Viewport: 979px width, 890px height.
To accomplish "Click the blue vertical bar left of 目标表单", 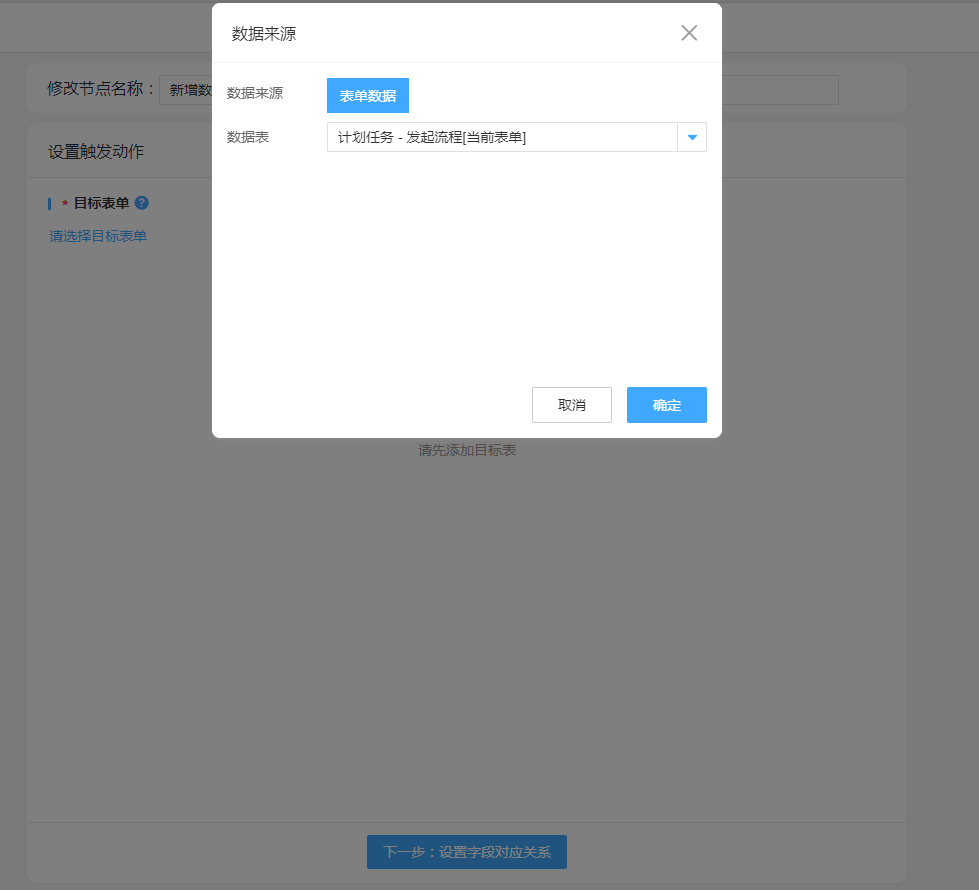I will (49, 203).
